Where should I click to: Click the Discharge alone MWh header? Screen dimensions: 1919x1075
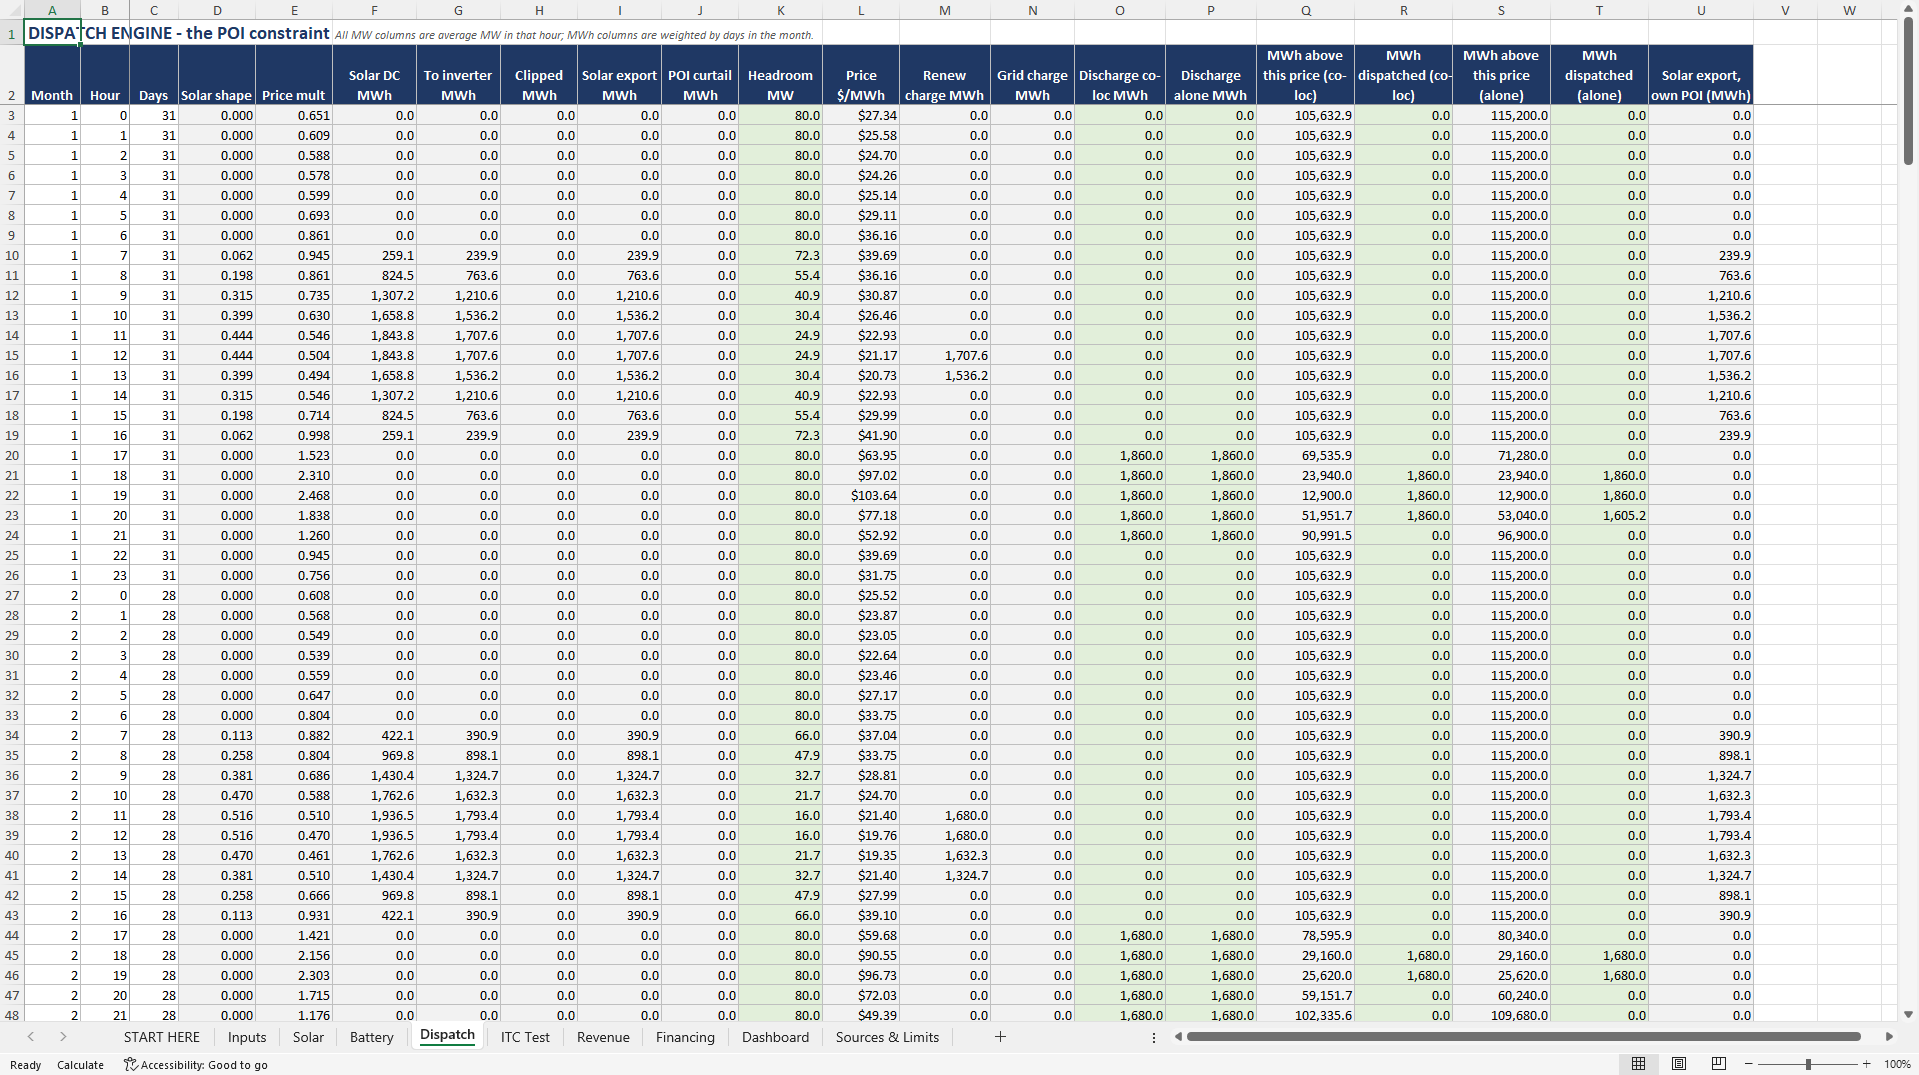(x=1210, y=75)
